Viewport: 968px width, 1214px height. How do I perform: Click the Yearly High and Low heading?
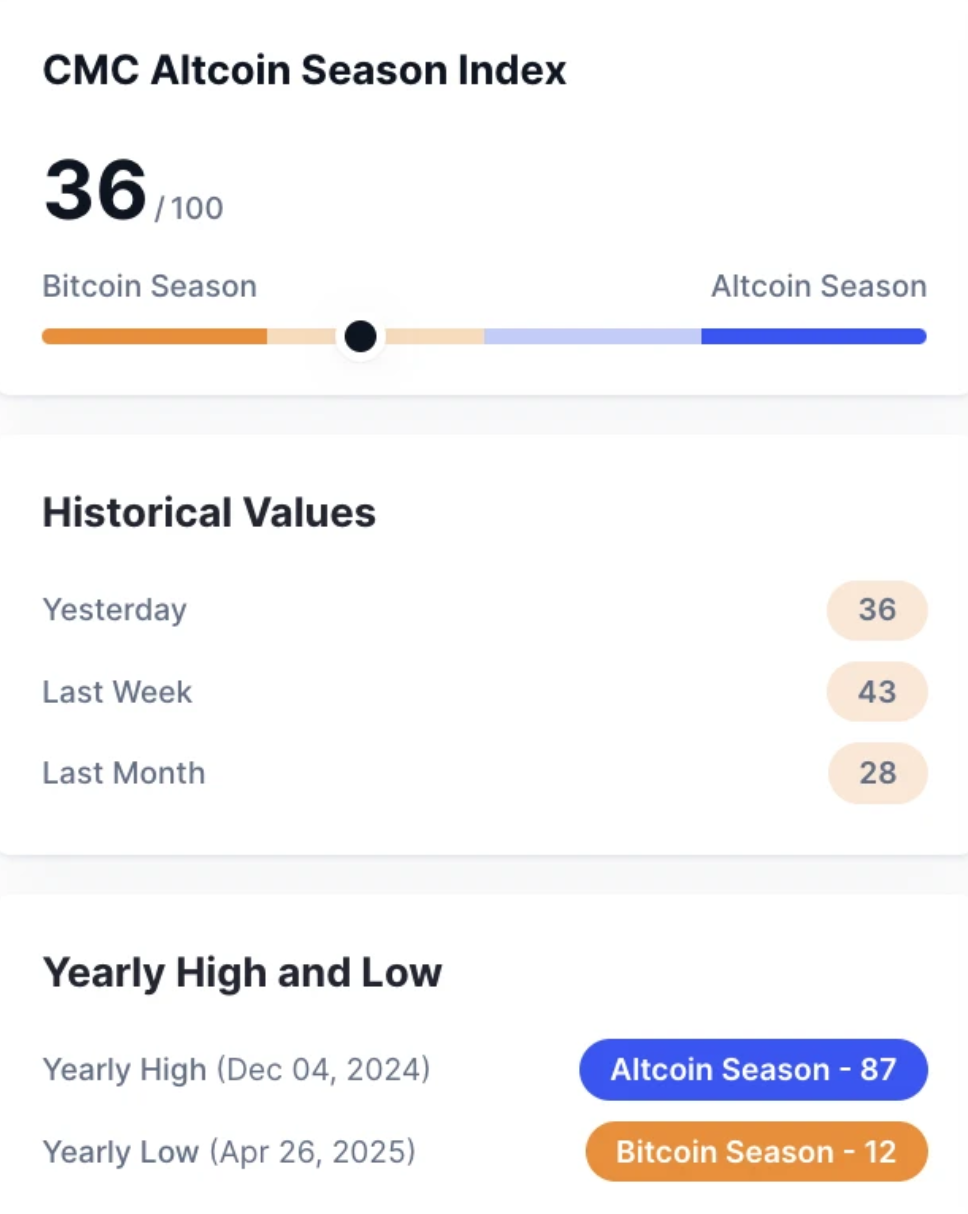pyautogui.click(x=242, y=972)
